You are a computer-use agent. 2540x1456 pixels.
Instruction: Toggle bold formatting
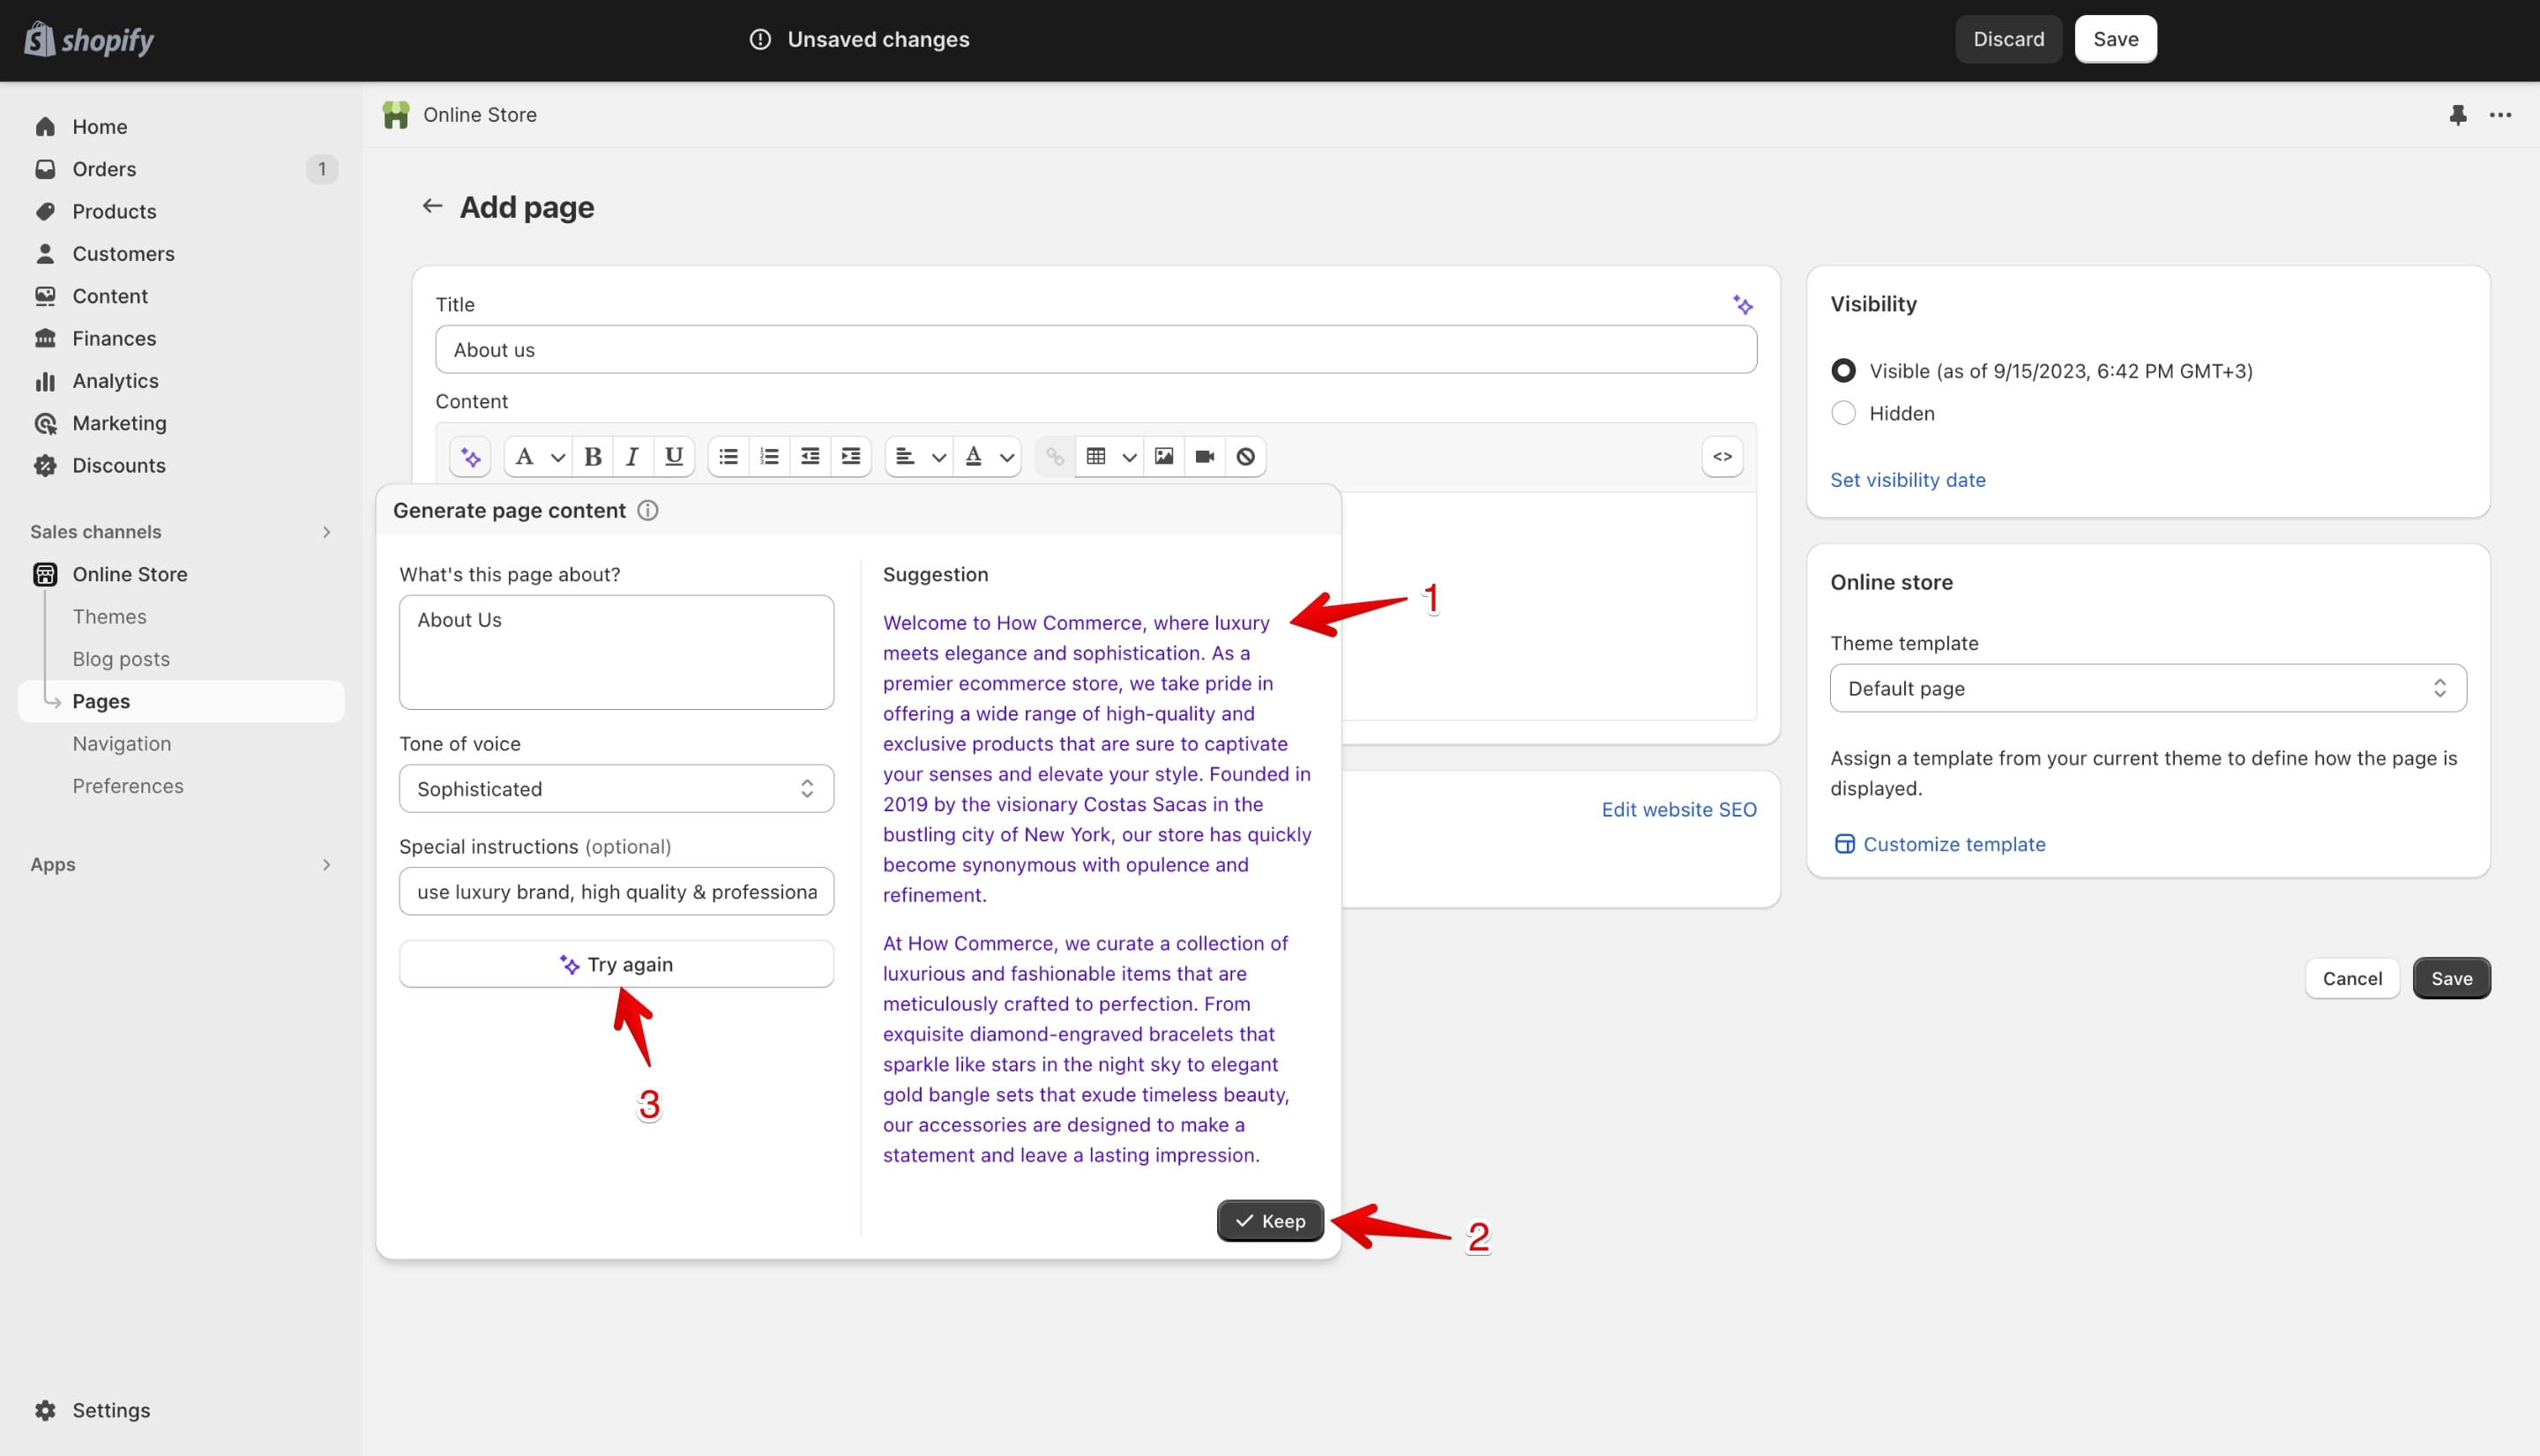592,457
